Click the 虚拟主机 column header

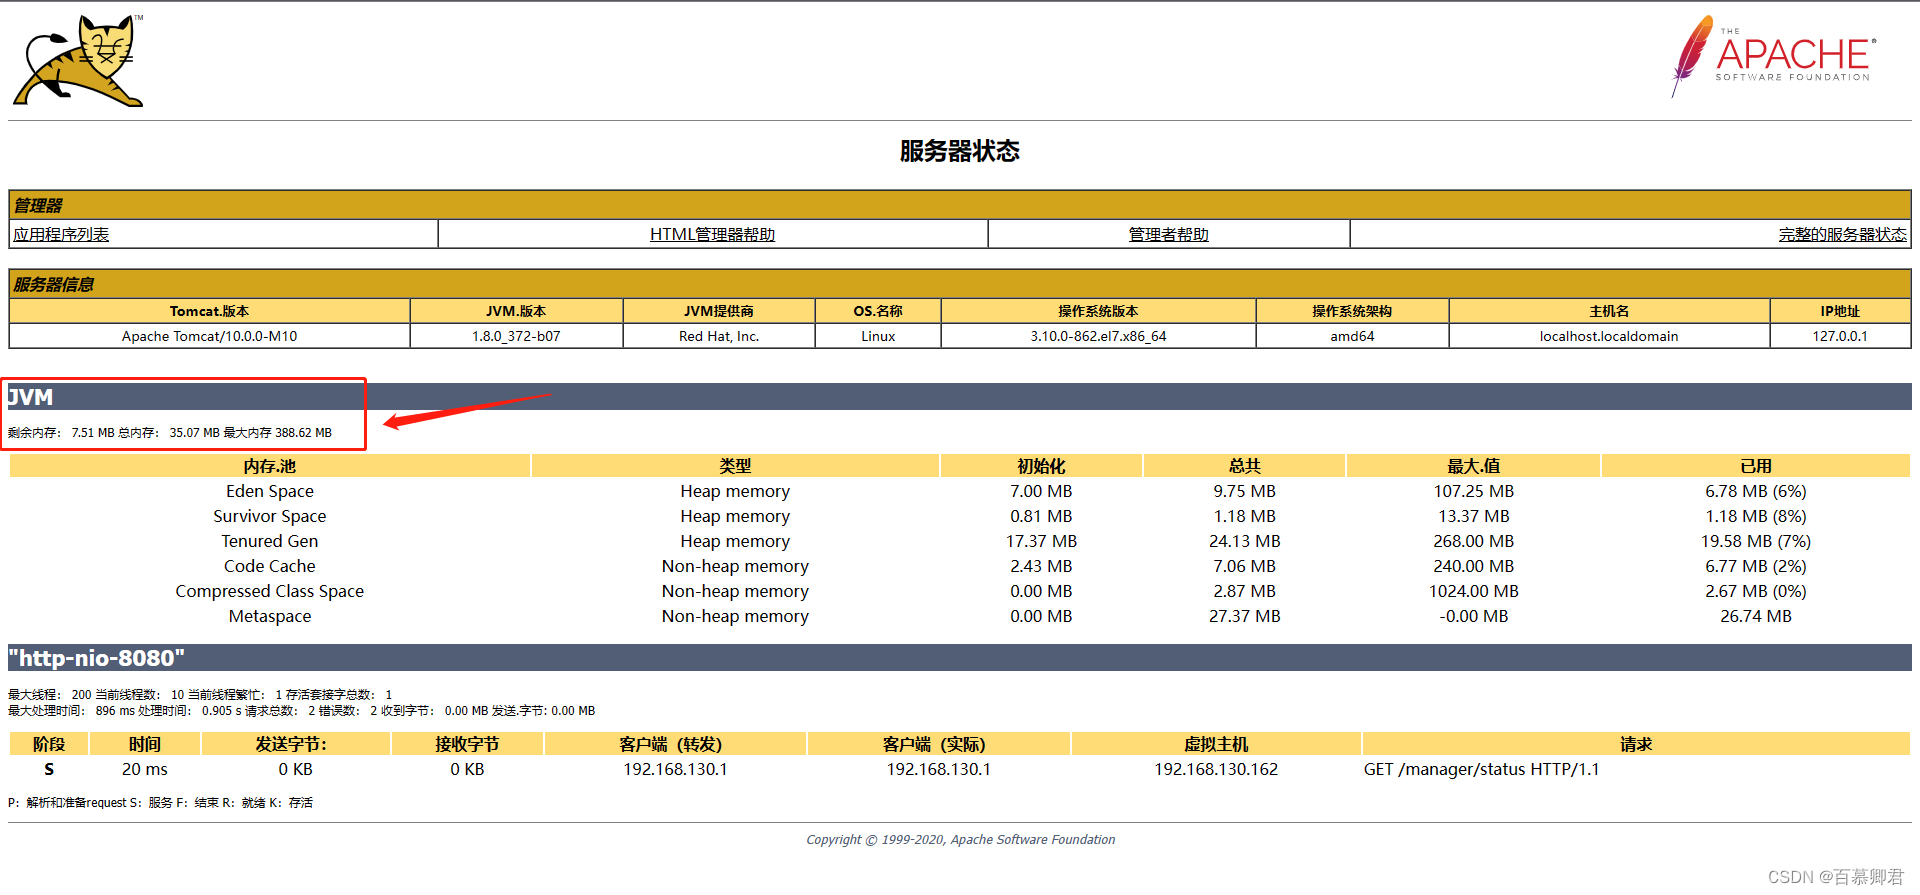pos(1216,744)
